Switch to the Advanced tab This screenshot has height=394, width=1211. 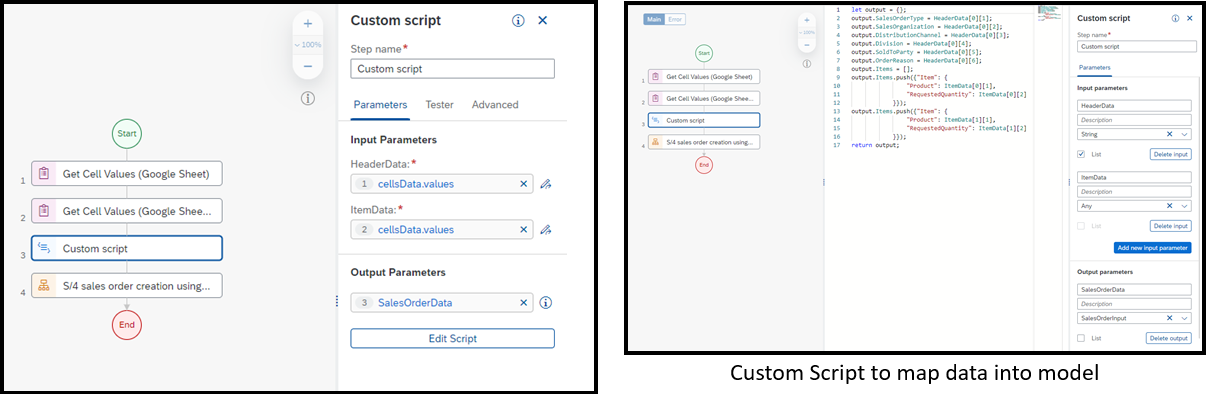click(x=495, y=105)
